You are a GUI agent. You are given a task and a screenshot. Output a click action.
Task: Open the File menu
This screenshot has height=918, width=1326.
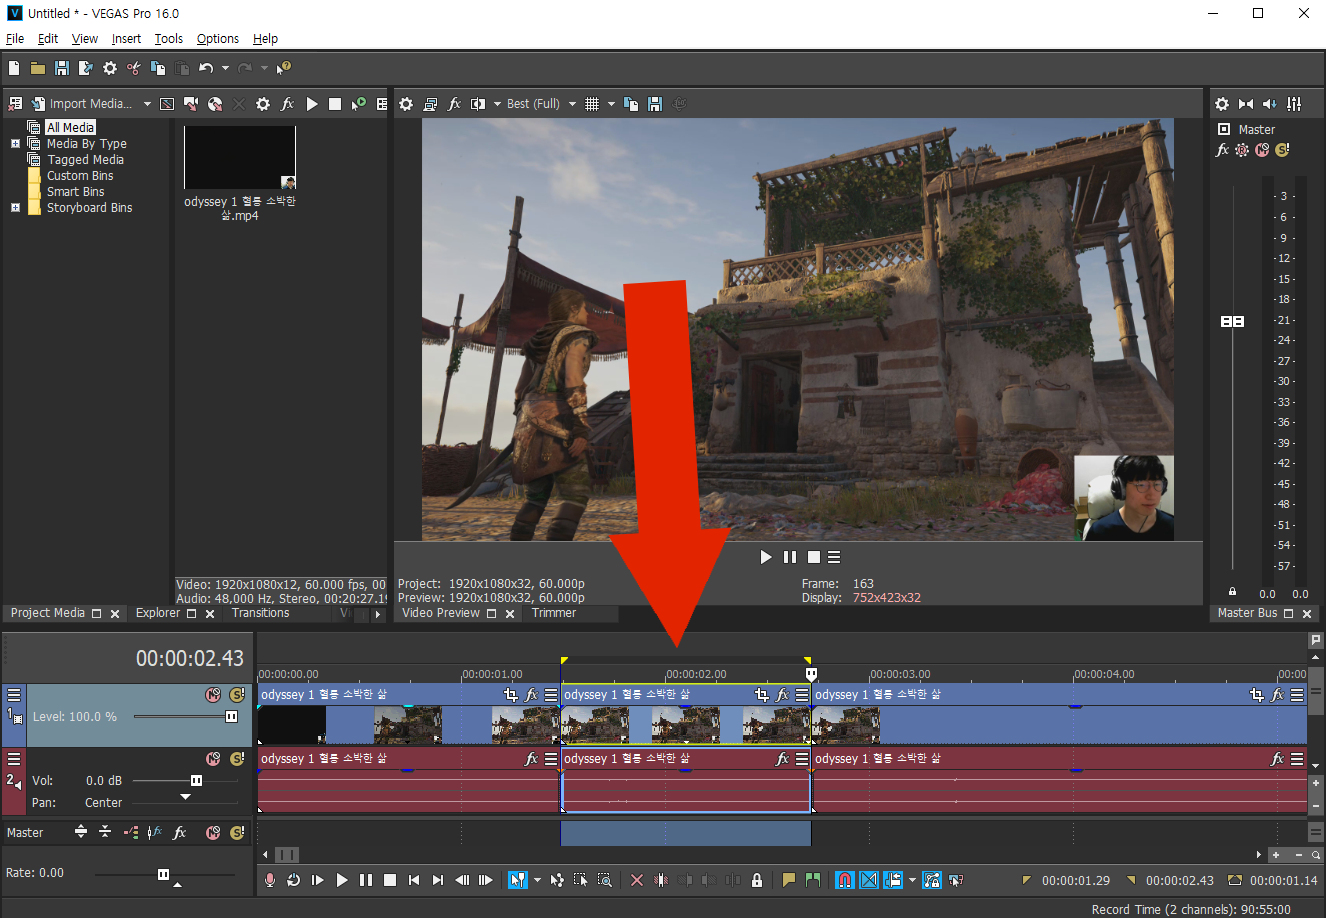click(15, 39)
